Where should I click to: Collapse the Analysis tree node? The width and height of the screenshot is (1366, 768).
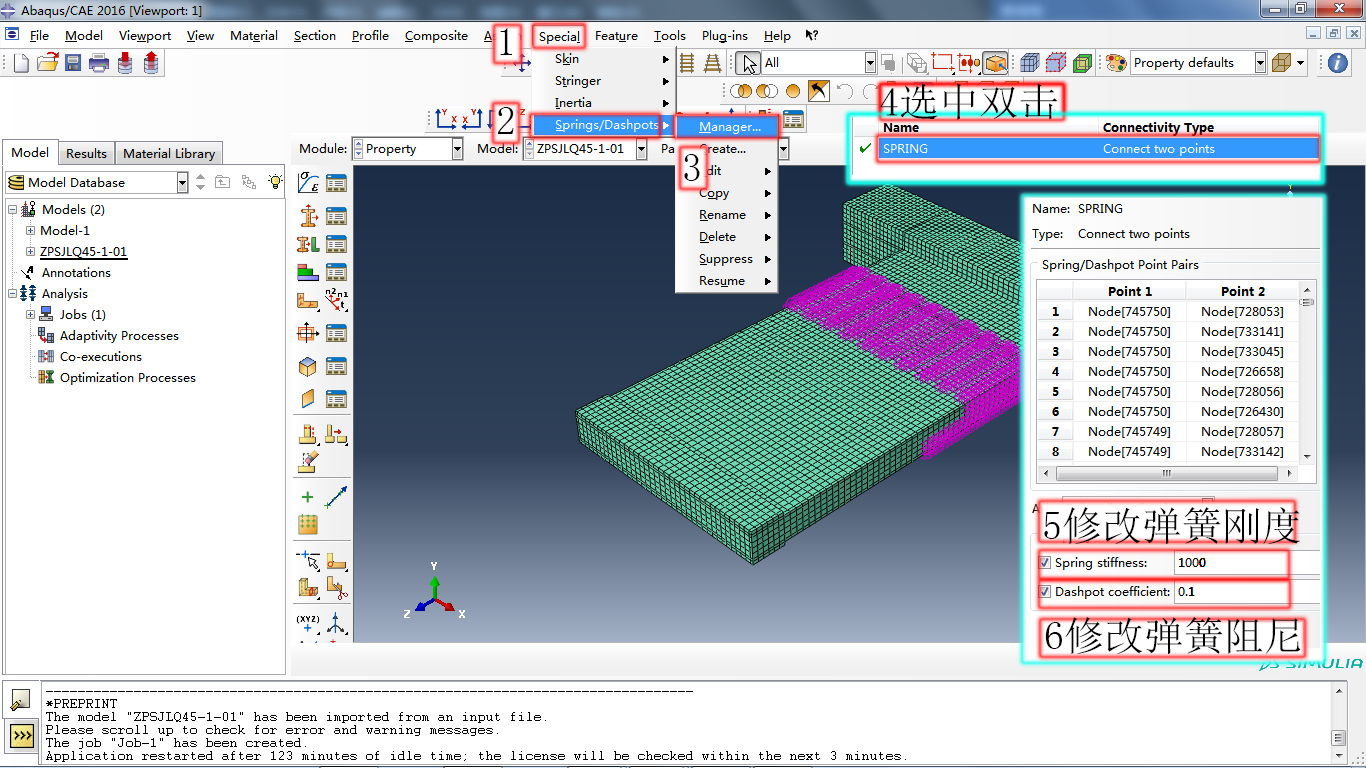point(12,294)
